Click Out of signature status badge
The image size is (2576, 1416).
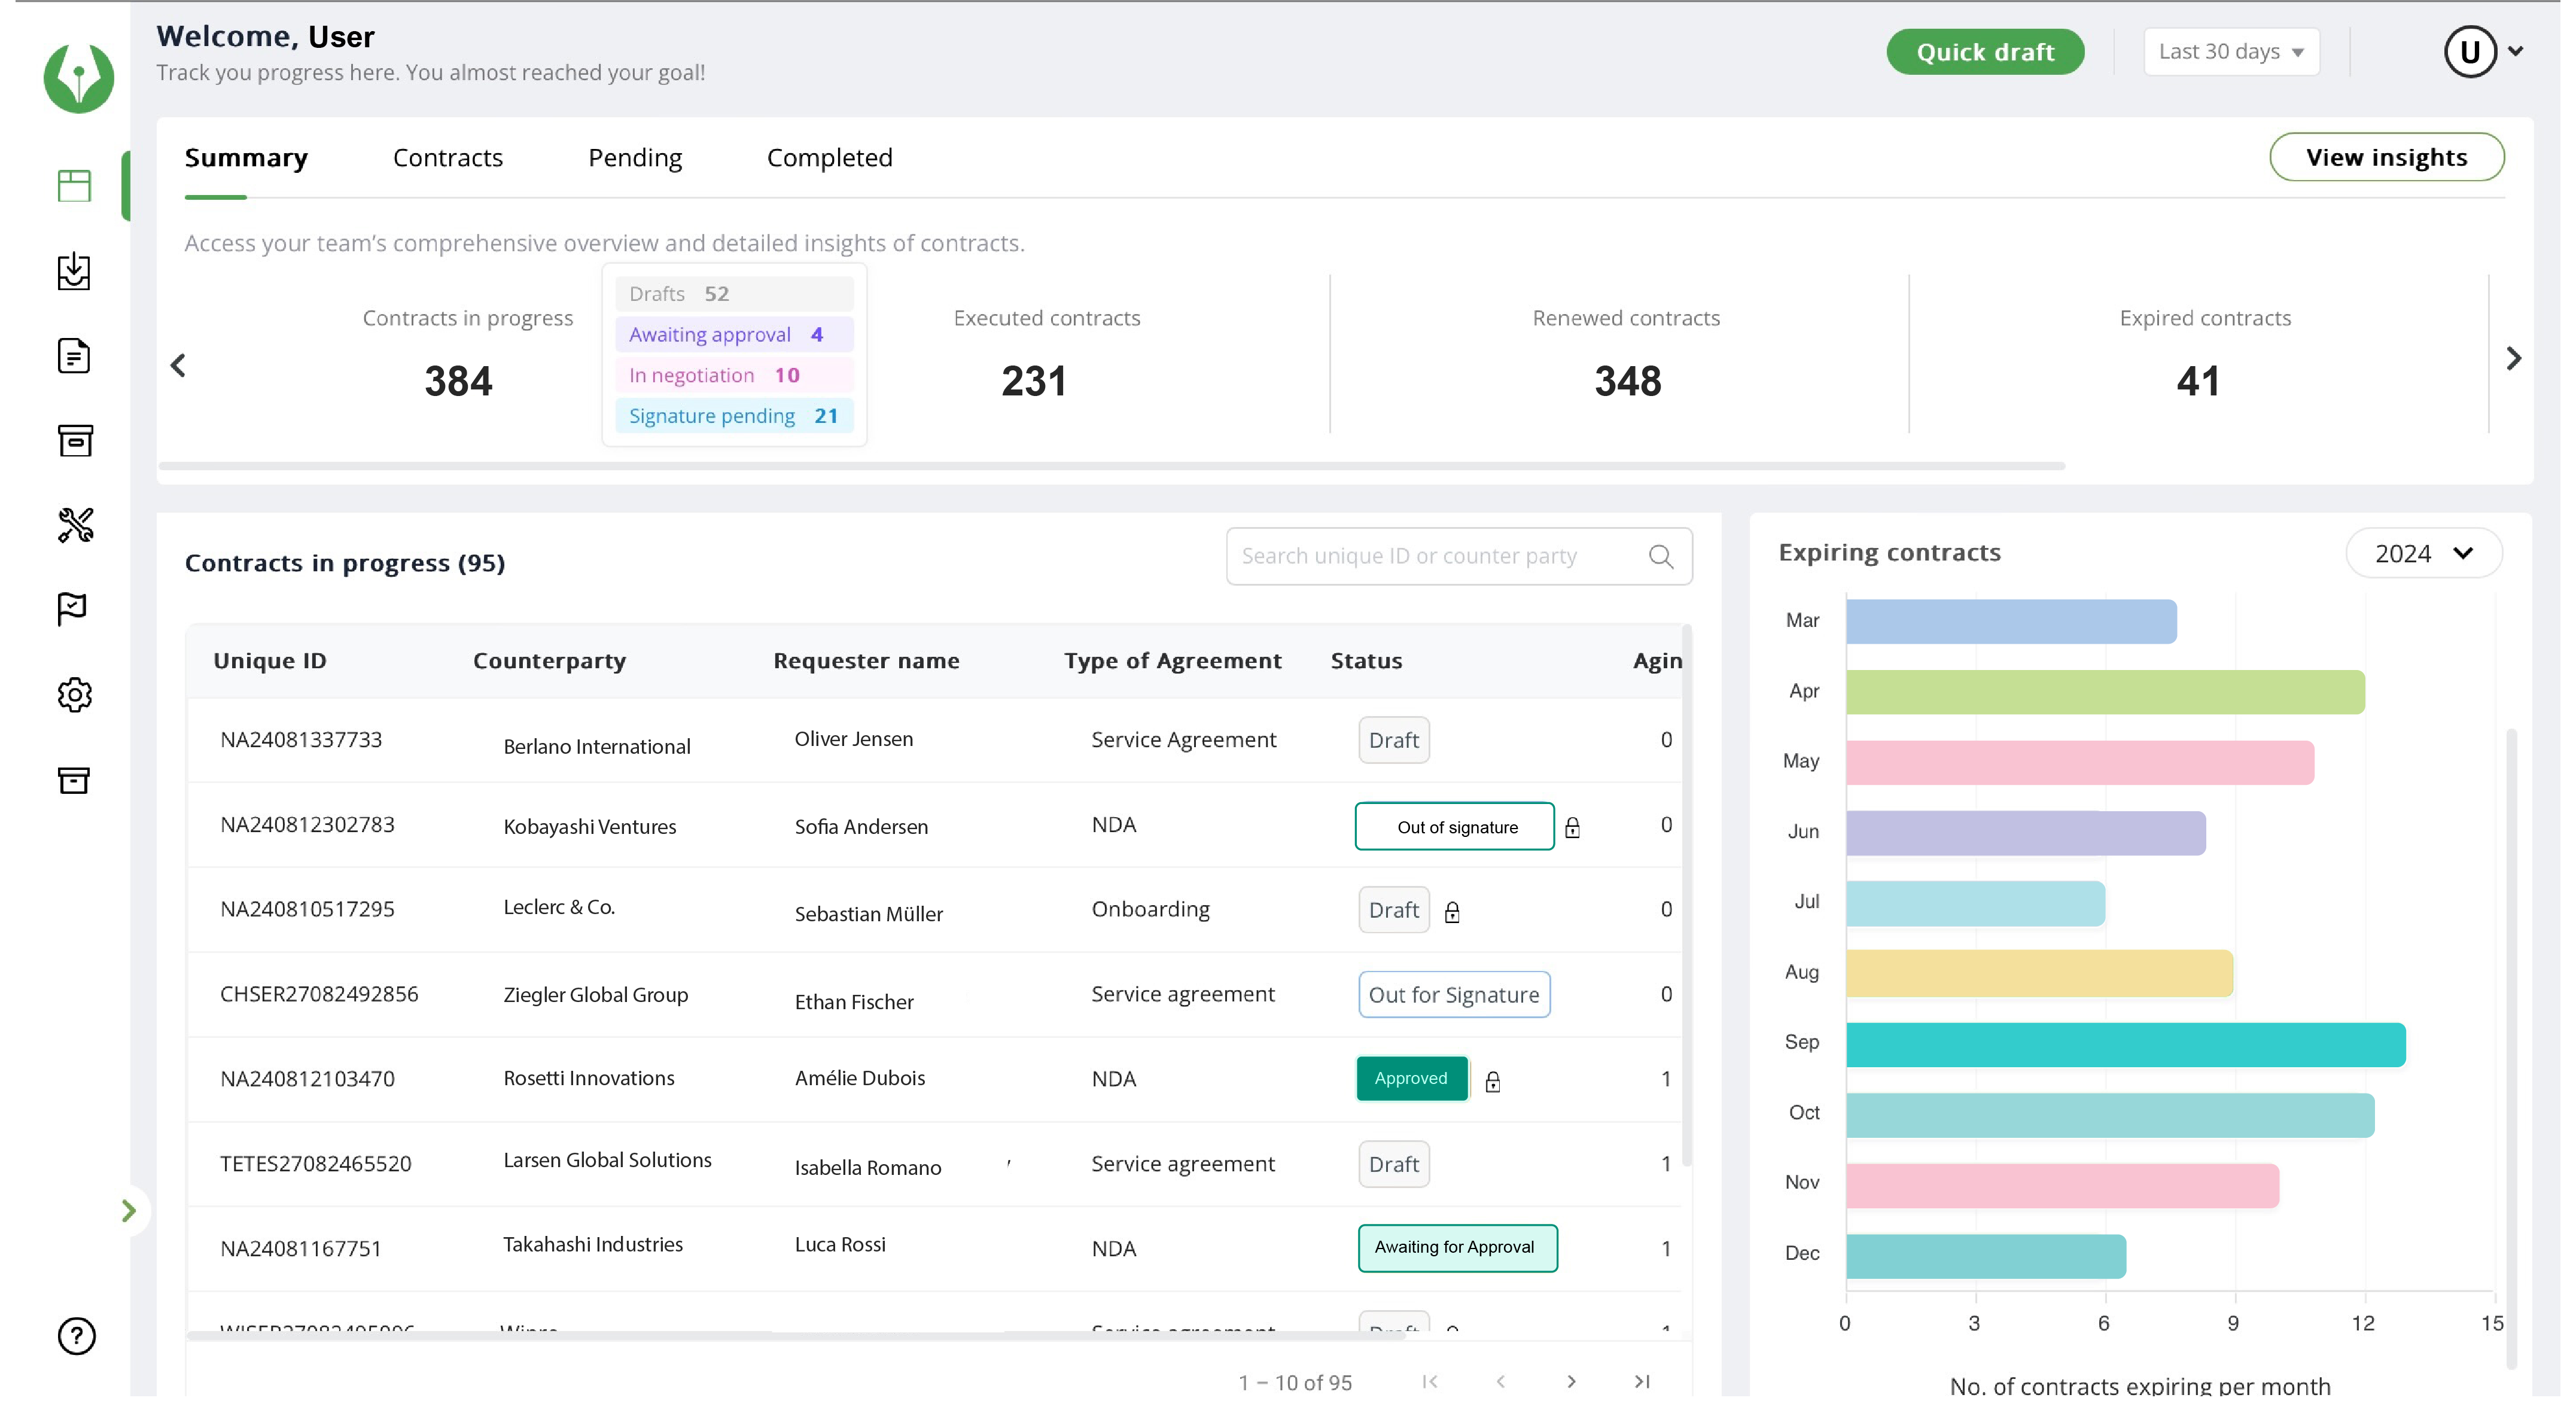tap(1454, 827)
